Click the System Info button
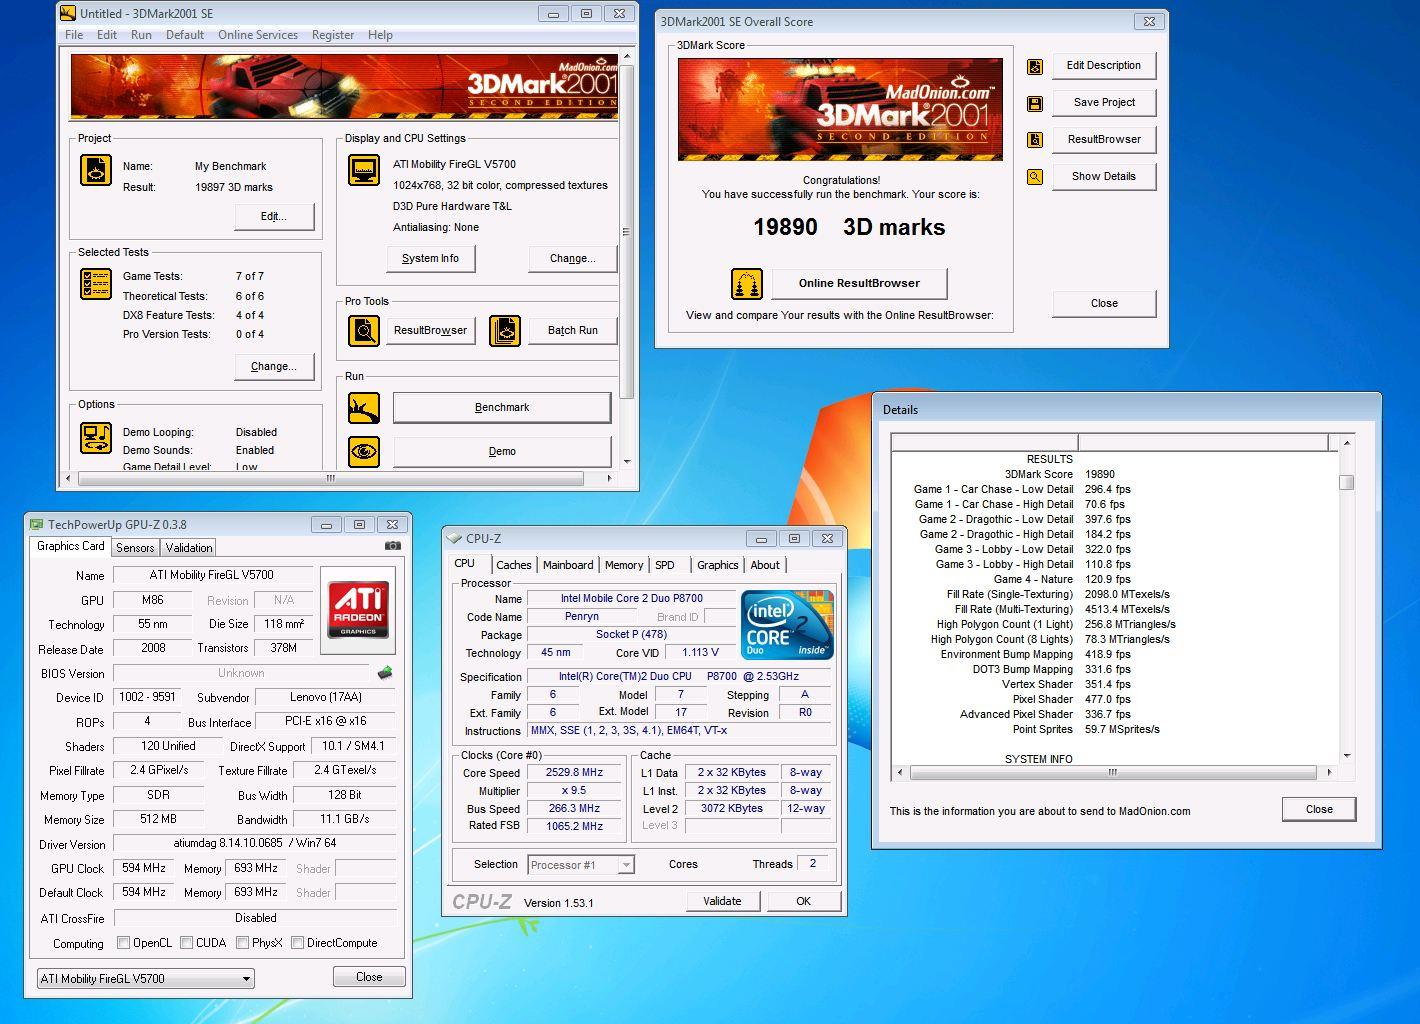The height and width of the screenshot is (1024, 1420). 431,258
